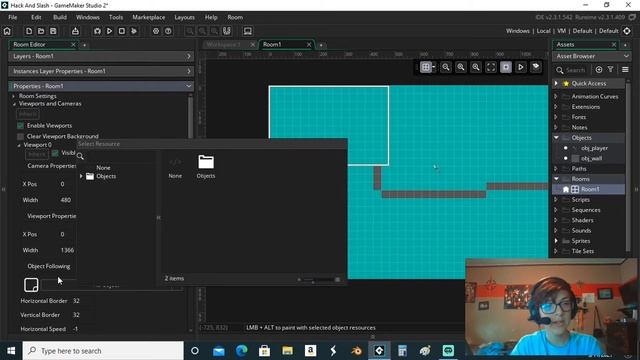Switch to the Workspace 1 tab

(x=224, y=44)
